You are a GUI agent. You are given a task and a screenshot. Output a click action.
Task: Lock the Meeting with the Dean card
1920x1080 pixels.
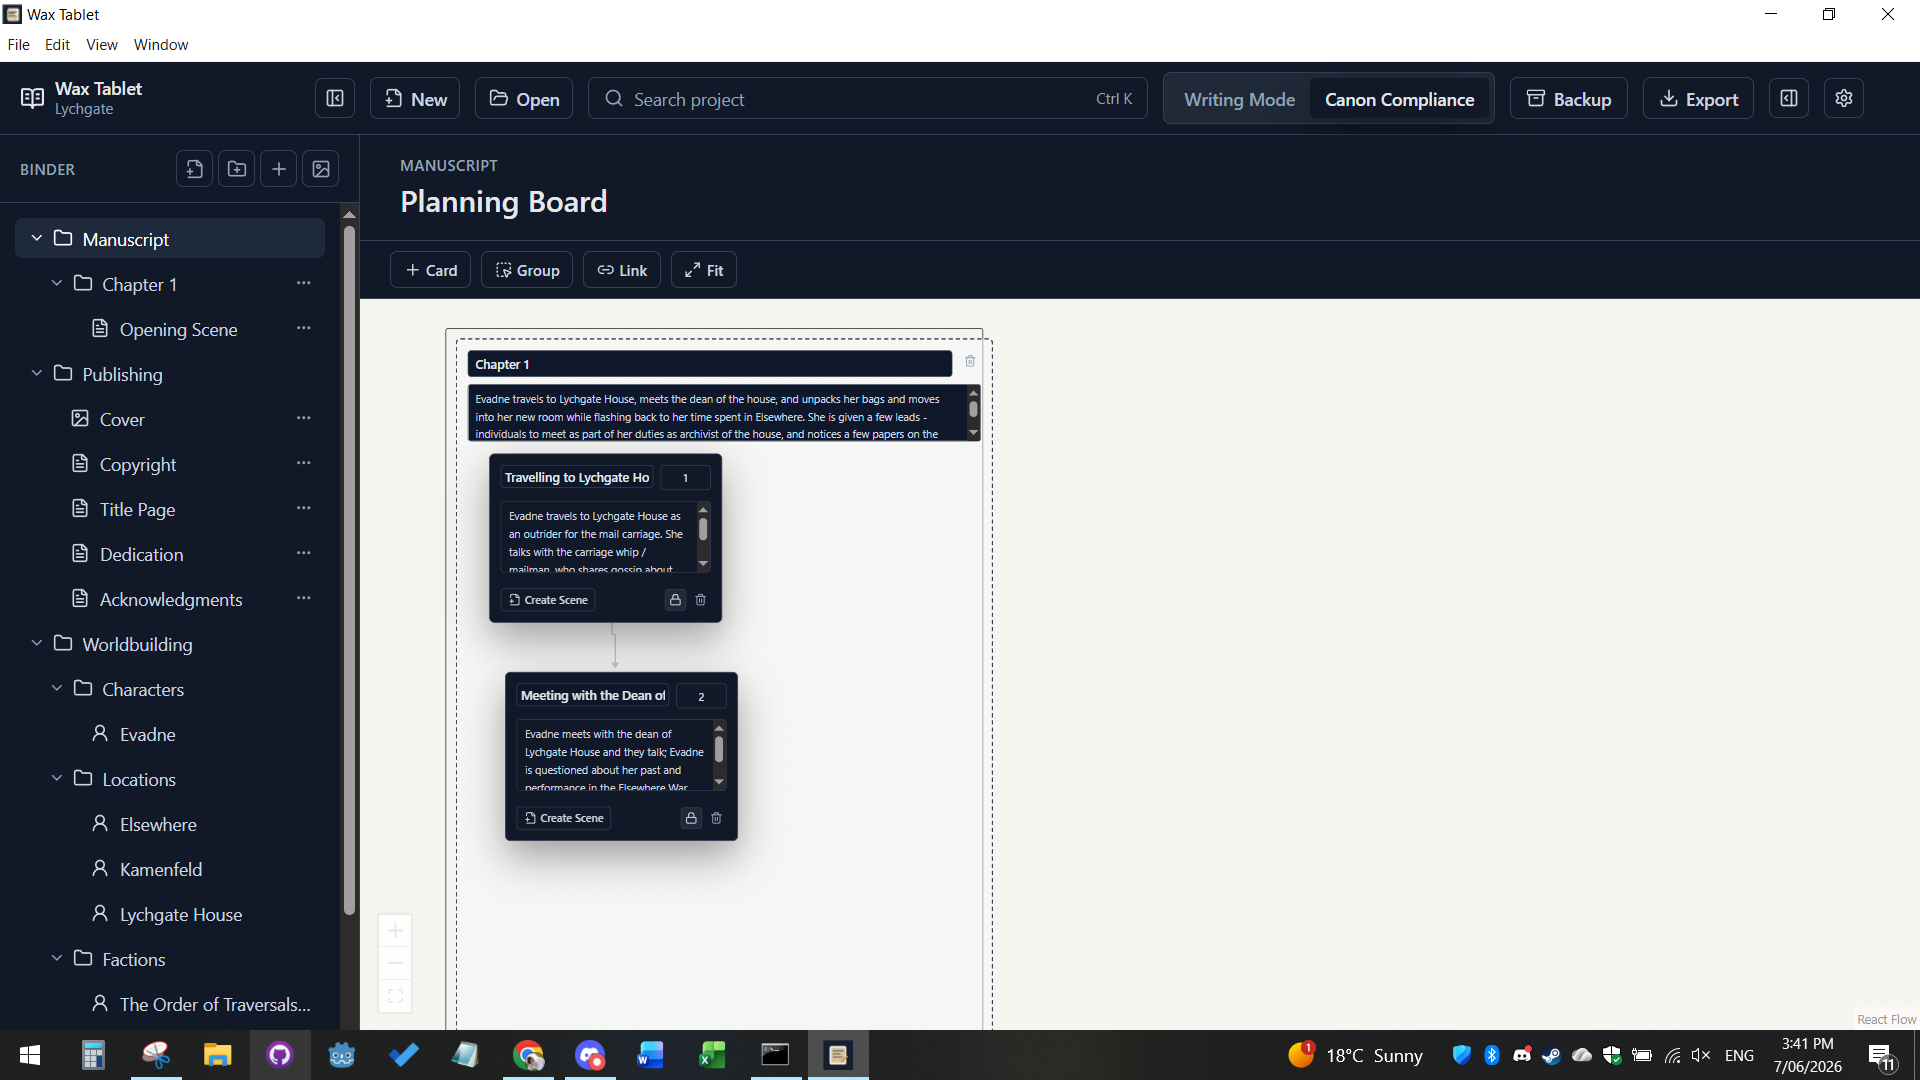click(691, 818)
